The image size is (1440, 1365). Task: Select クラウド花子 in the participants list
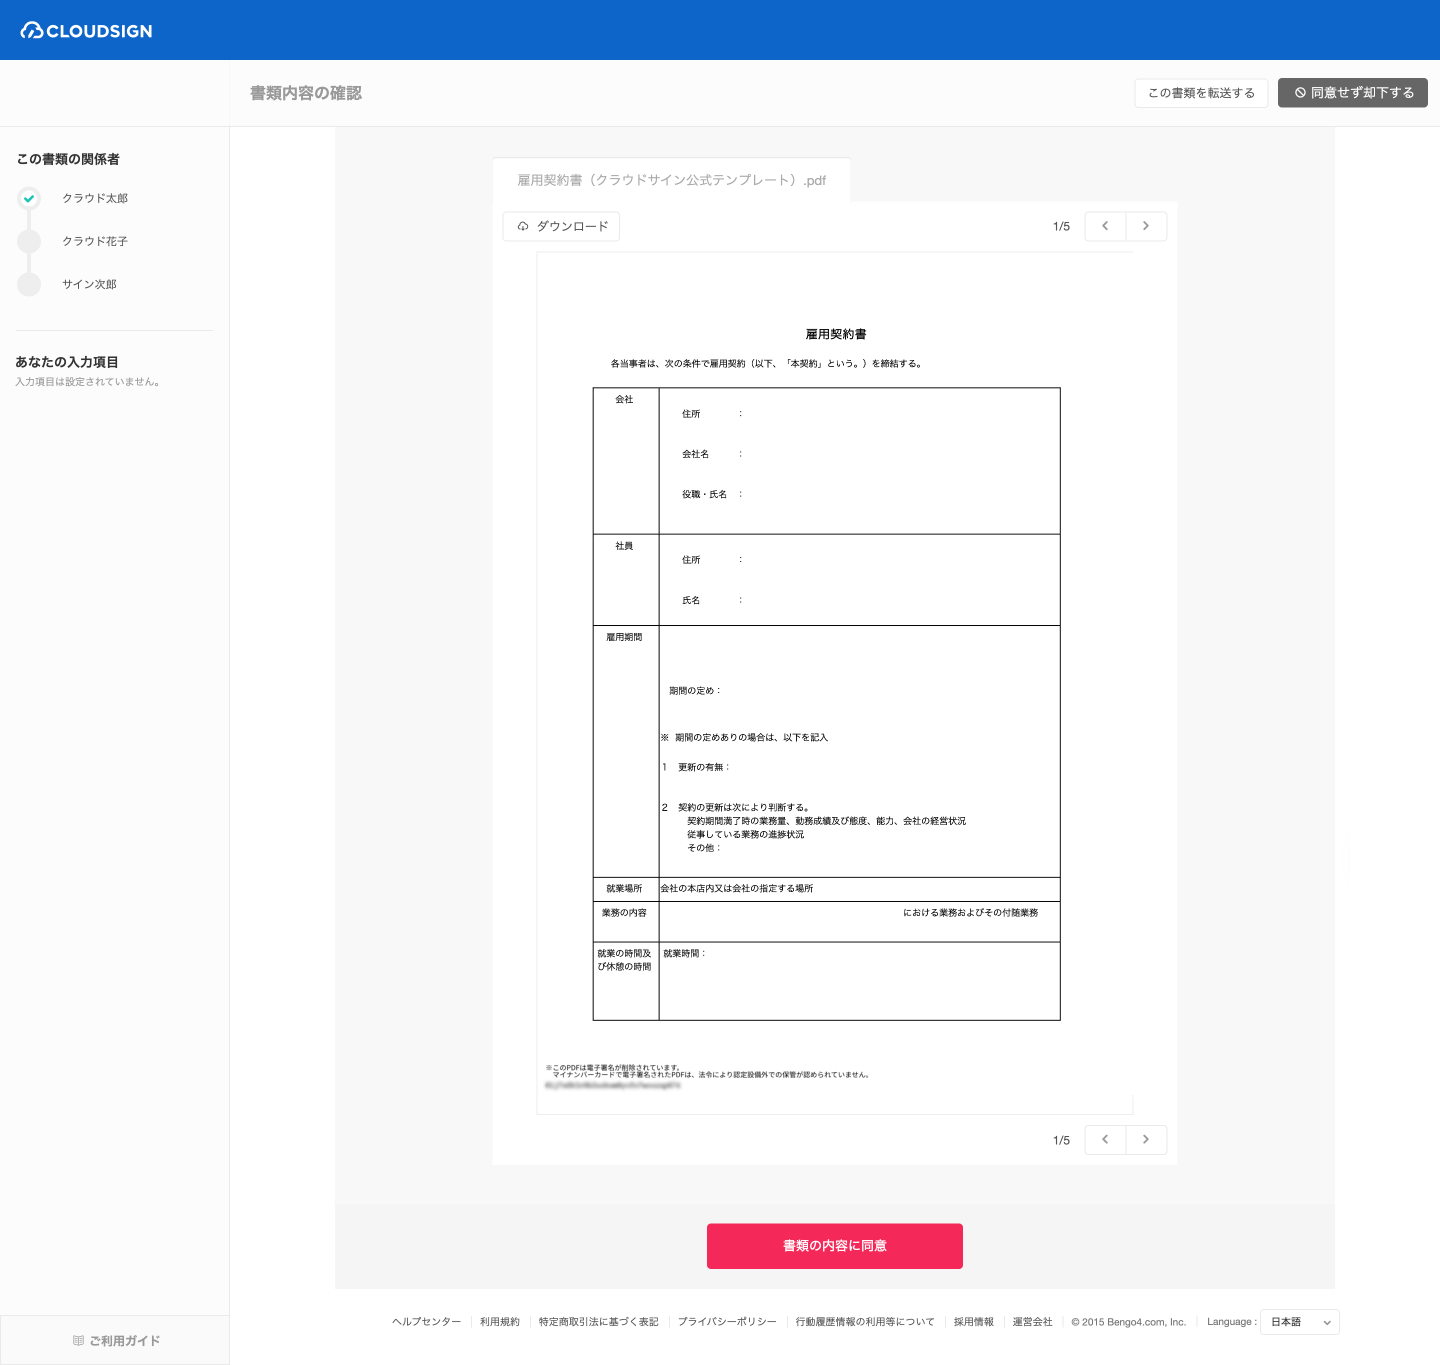[95, 241]
